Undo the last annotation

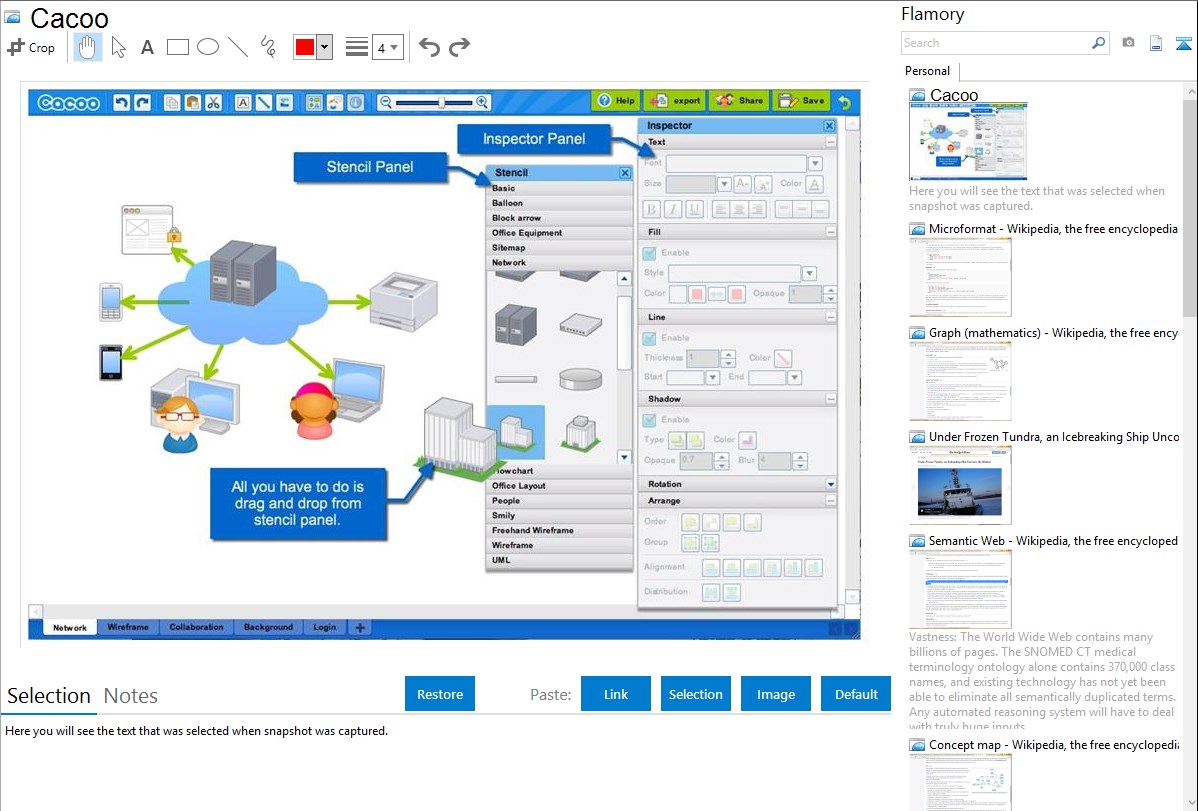pyautogui.click(x=429, y=47)
